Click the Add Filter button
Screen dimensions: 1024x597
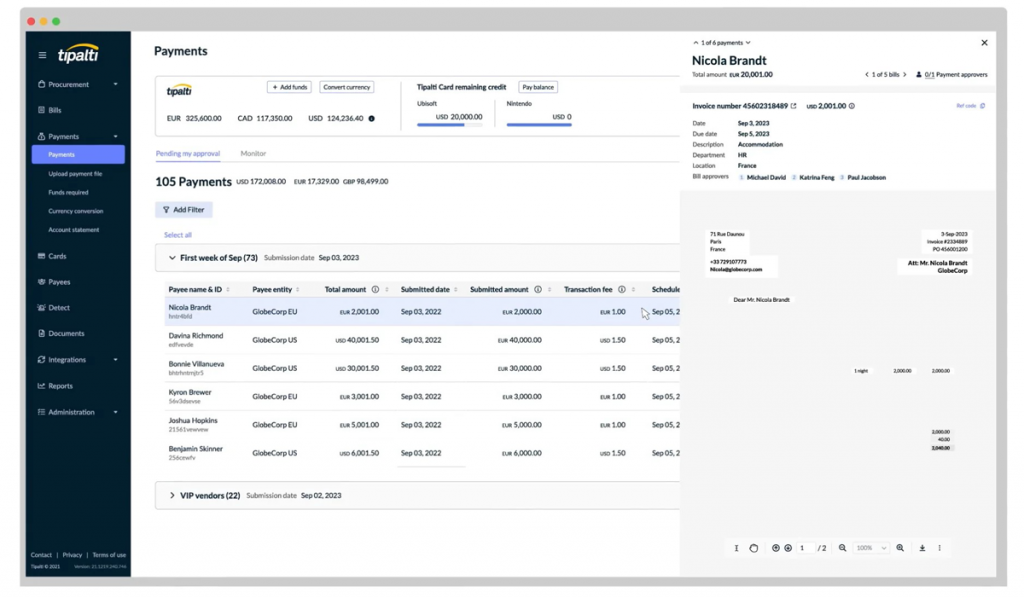click(x=184, y=210)
